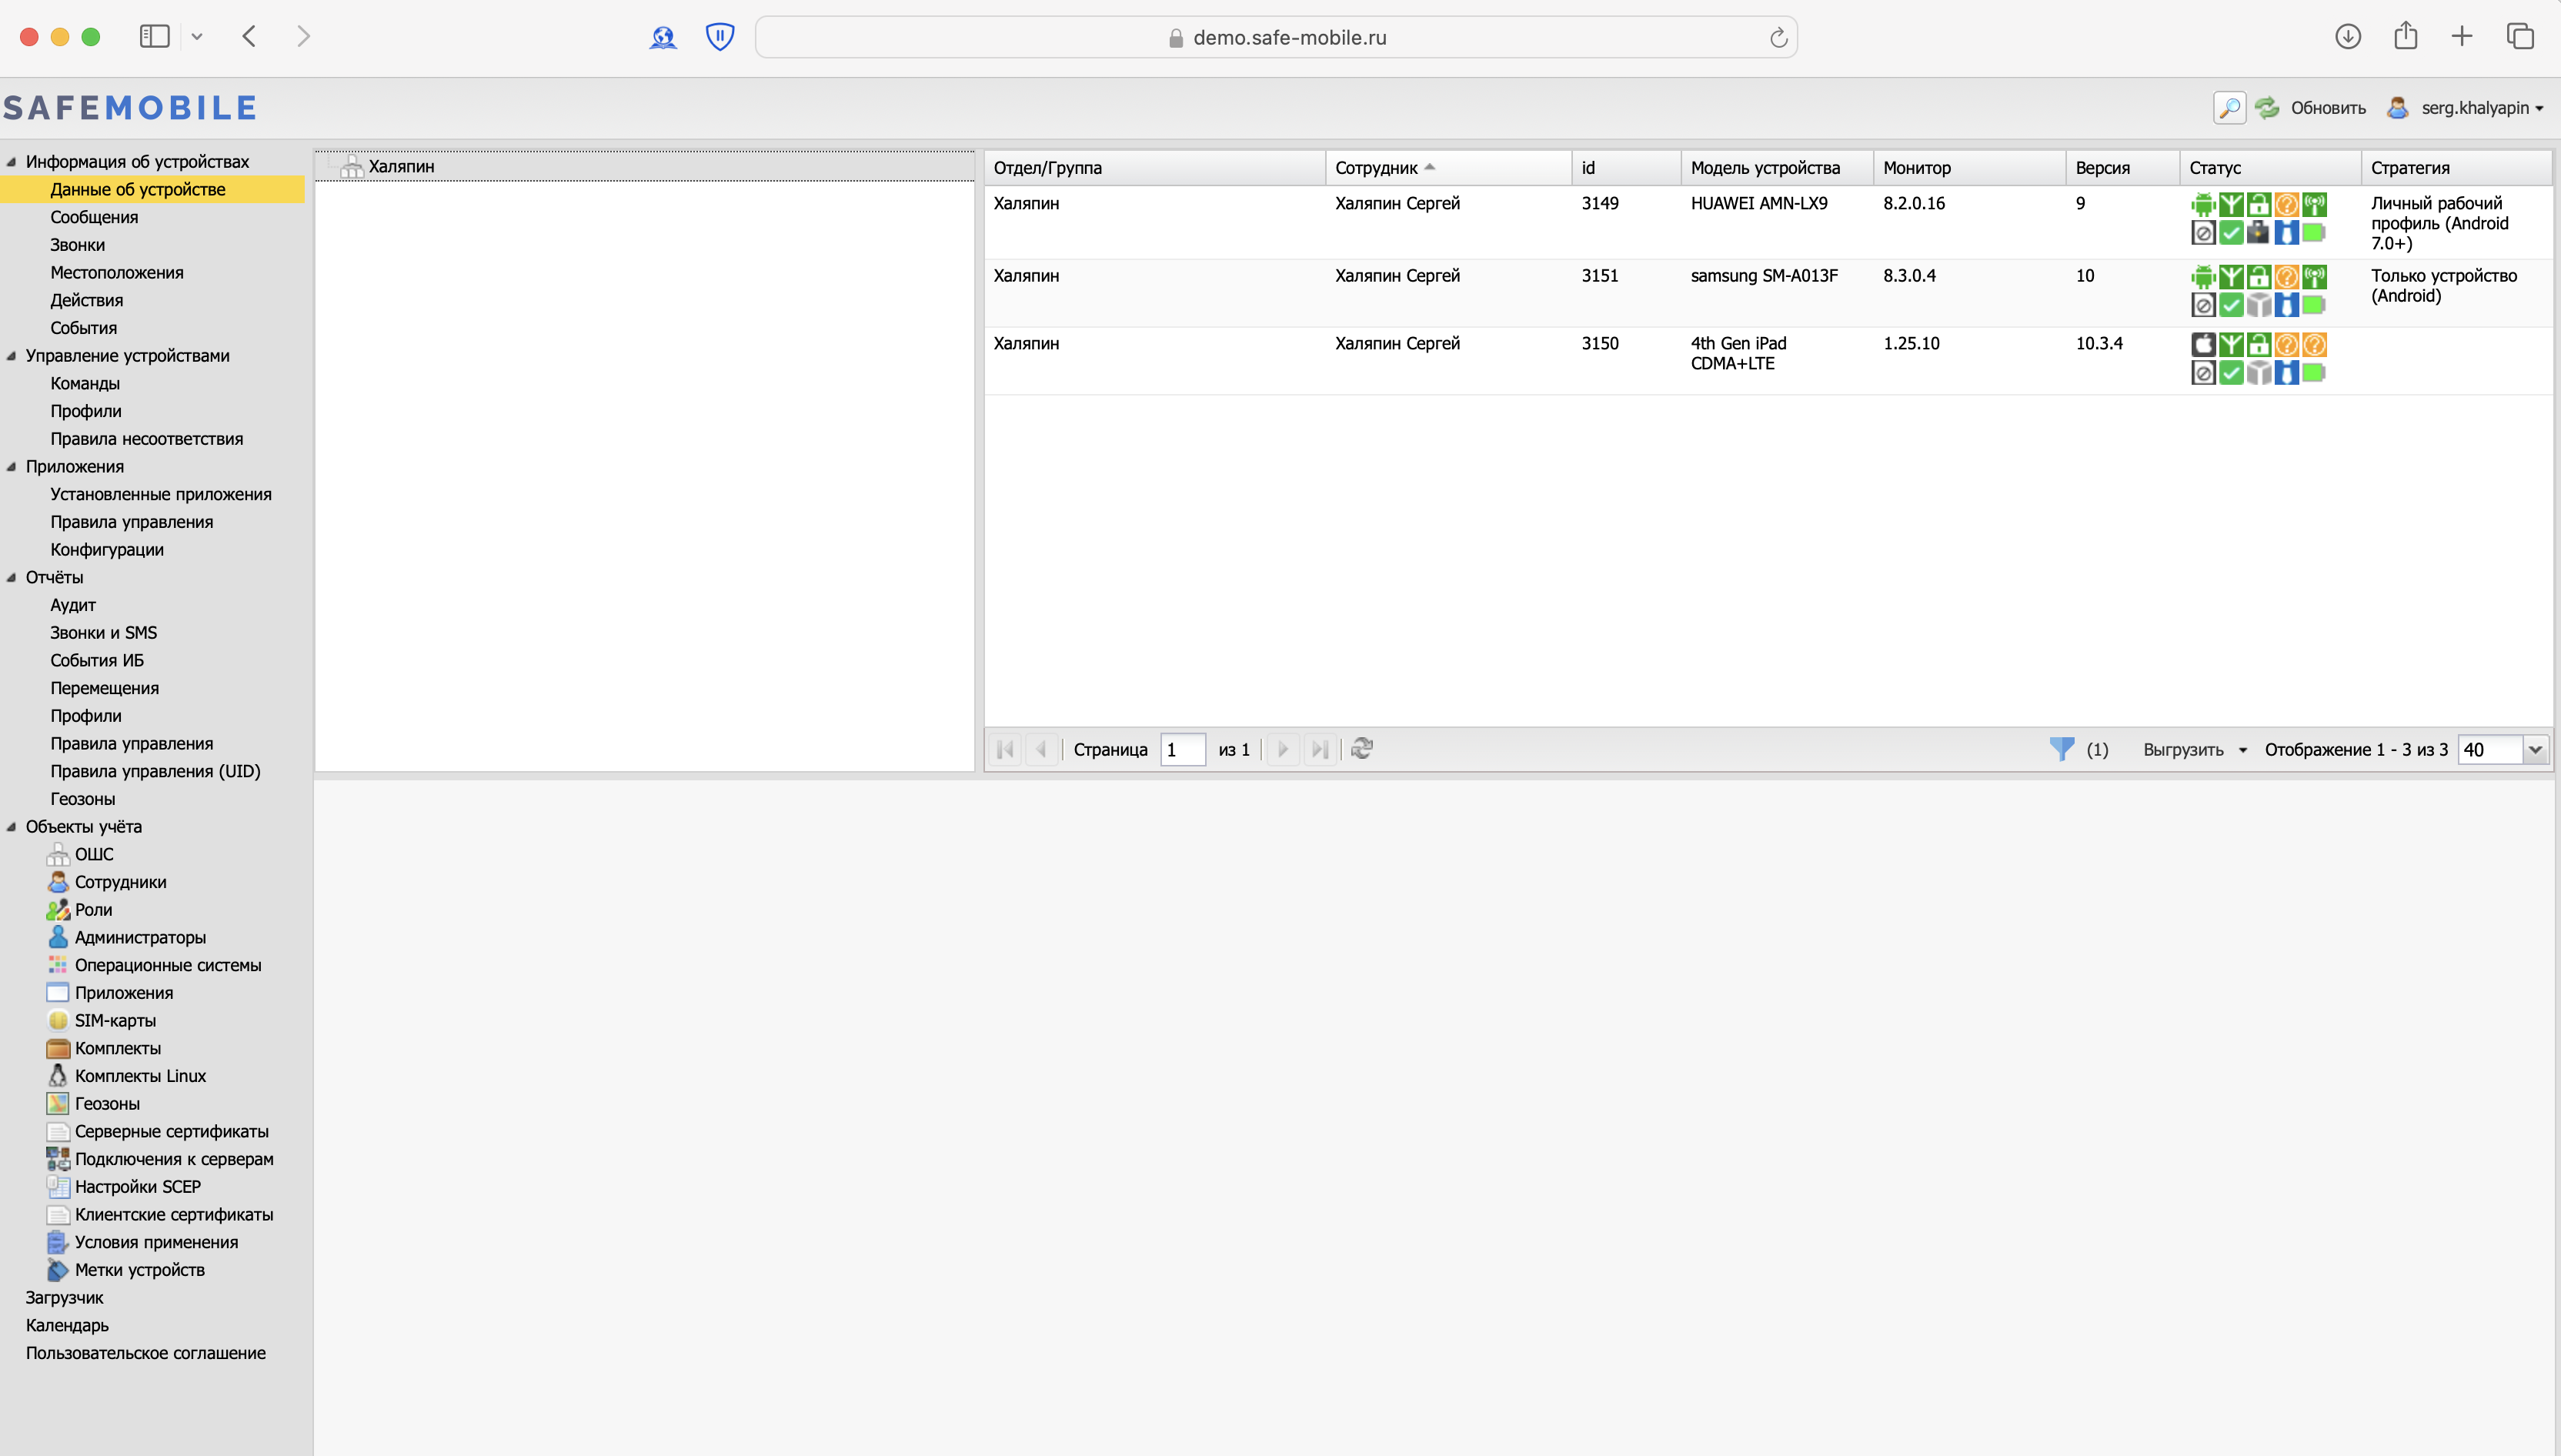Collapse the Отчёты tree section
2561x1456 pixels.
[x=12, y=577]
